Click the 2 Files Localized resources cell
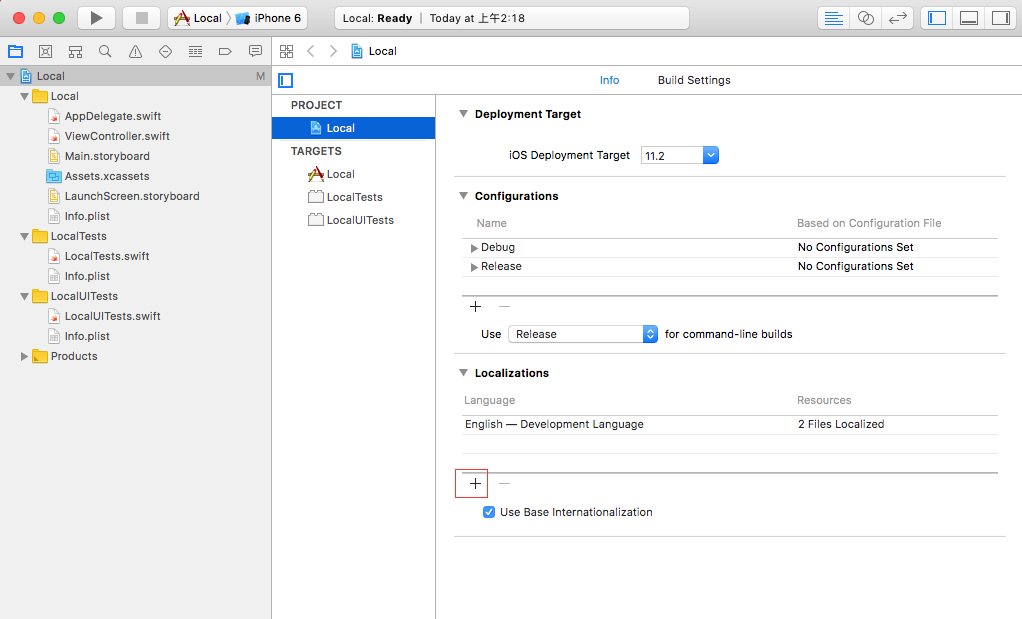 click(841, 424)
